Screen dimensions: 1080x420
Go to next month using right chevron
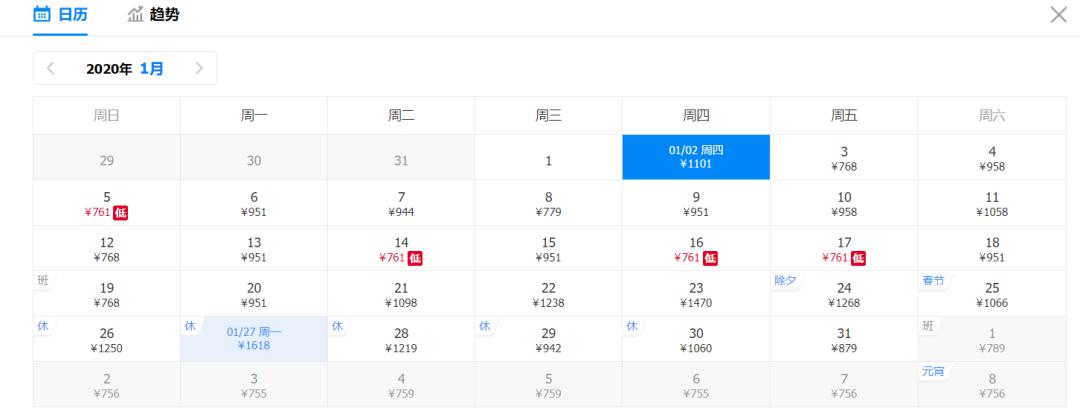199,69
